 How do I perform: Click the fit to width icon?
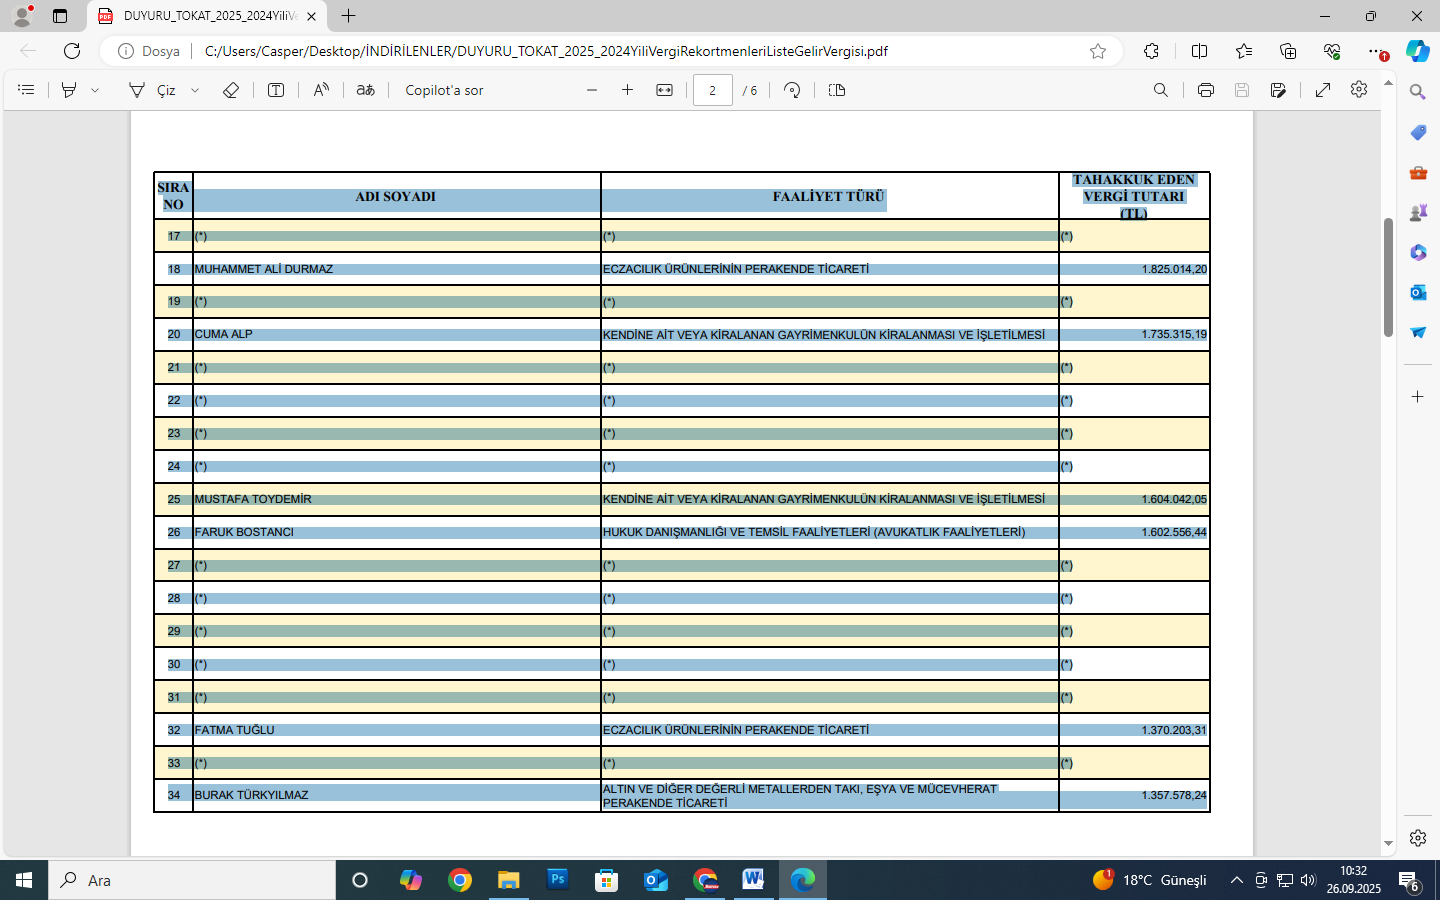click(664, 90)
